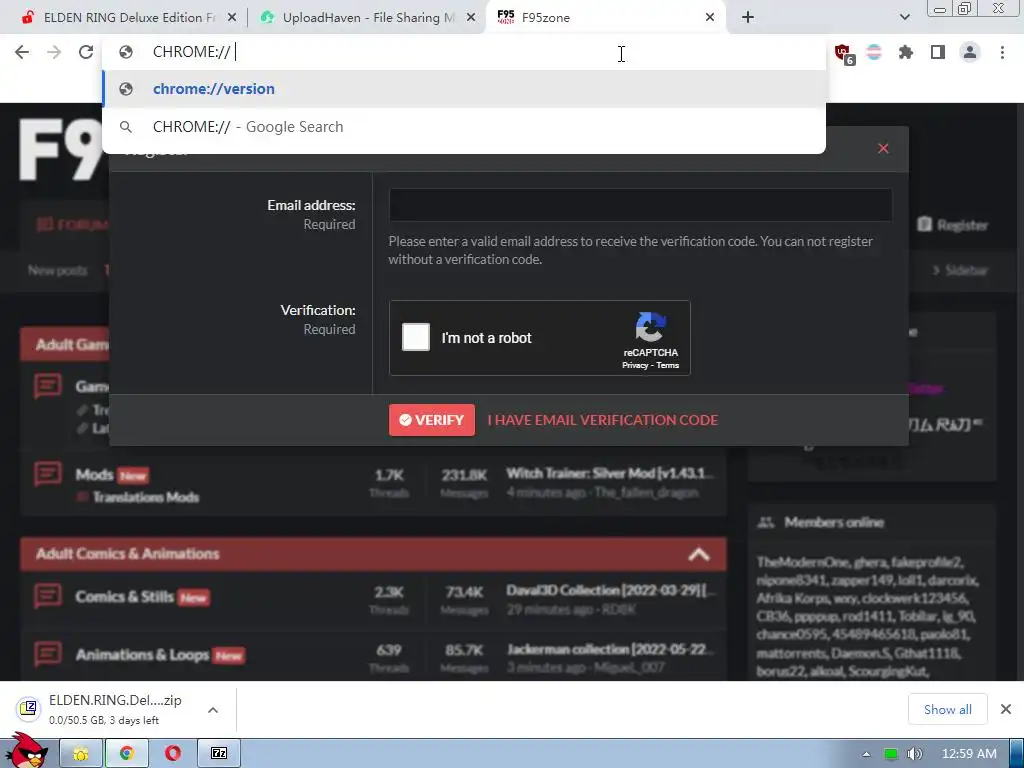Image resolution: width=1024 pixels, height=768 pixels.
Task: Click the Chrome taskbar icon
Action: 127,754
